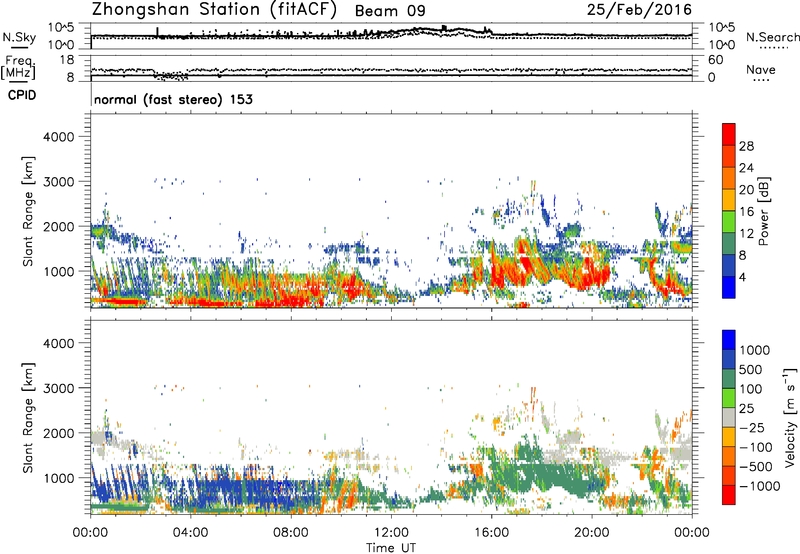Pick the bright blue top velocity colorbar segment
Image resolution: width=800 pixels, height=554 pixels.
pos(729,340)
